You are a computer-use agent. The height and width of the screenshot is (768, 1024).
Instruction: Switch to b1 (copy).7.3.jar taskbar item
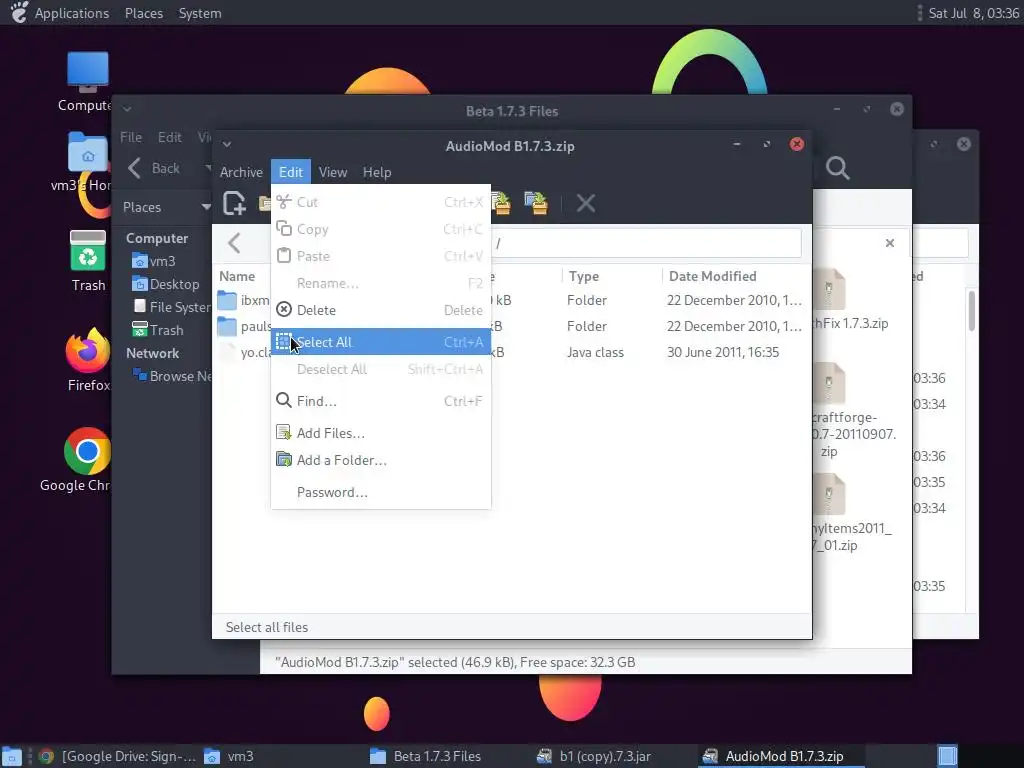(594, 756)
